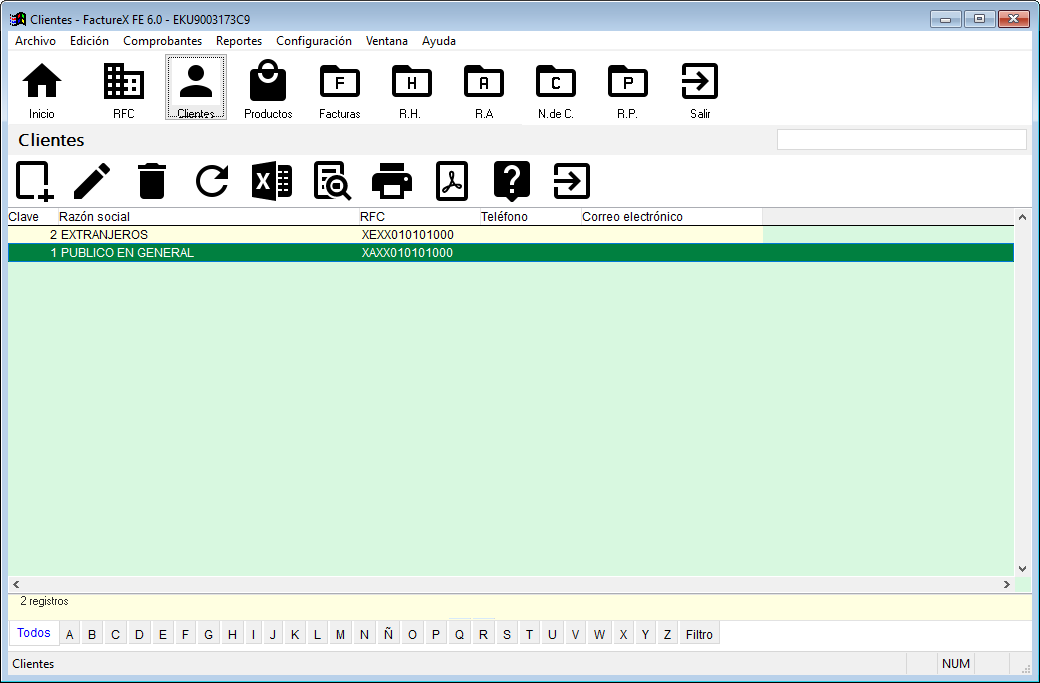Open Productos shopping bag icon

pos(268,88)
